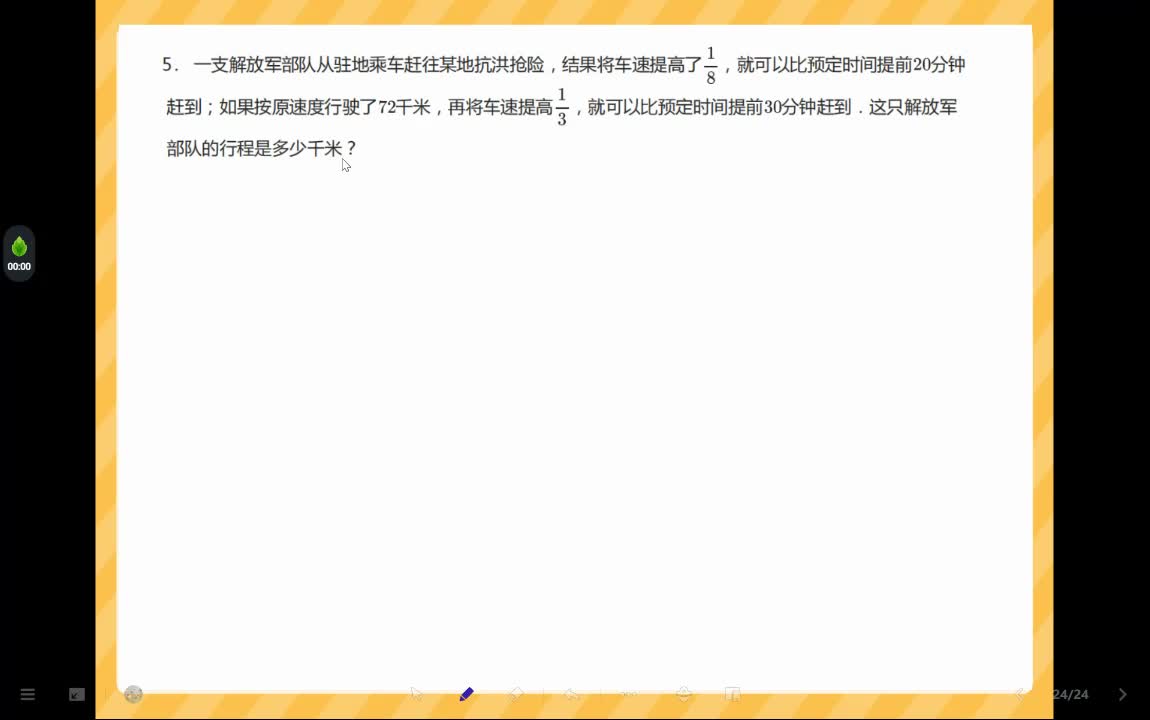The width and height of the screenshot is (1150, 720).
Task: Click the text 部队的行程是多少千米
Action: (x=254, y=149)
